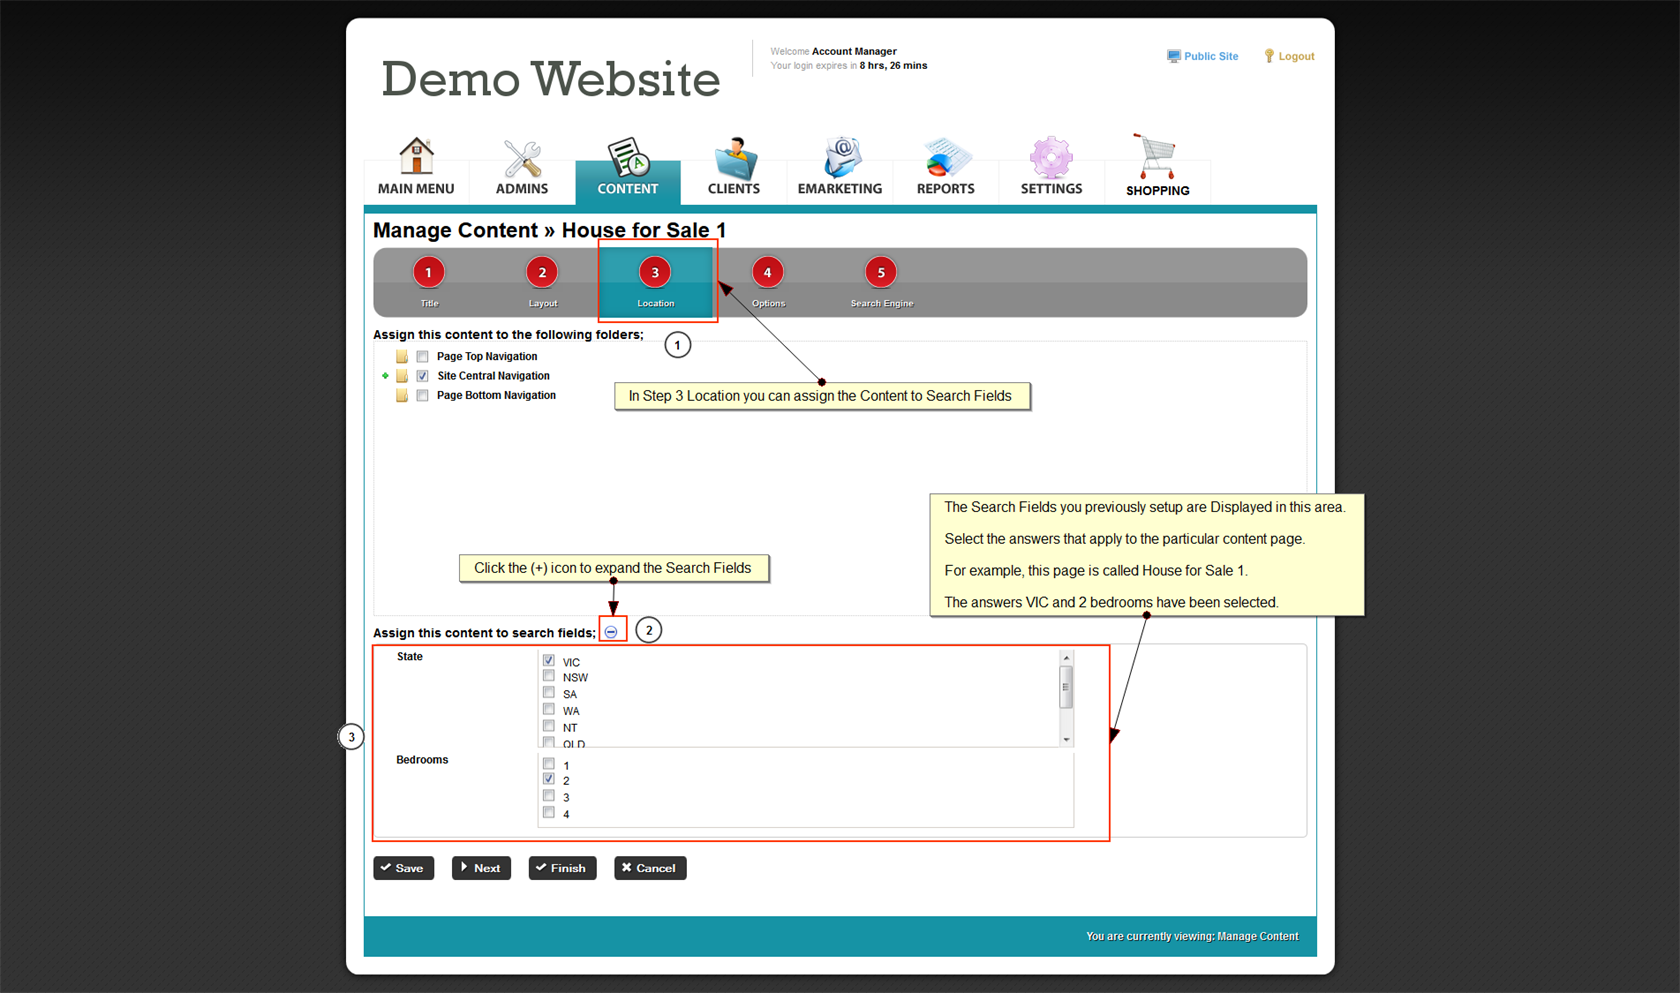Image resolution: width=1680 pixels, height=993 pixels.
Task: Enable the Page Top Navigation checkbox
Action: point(423,357)
